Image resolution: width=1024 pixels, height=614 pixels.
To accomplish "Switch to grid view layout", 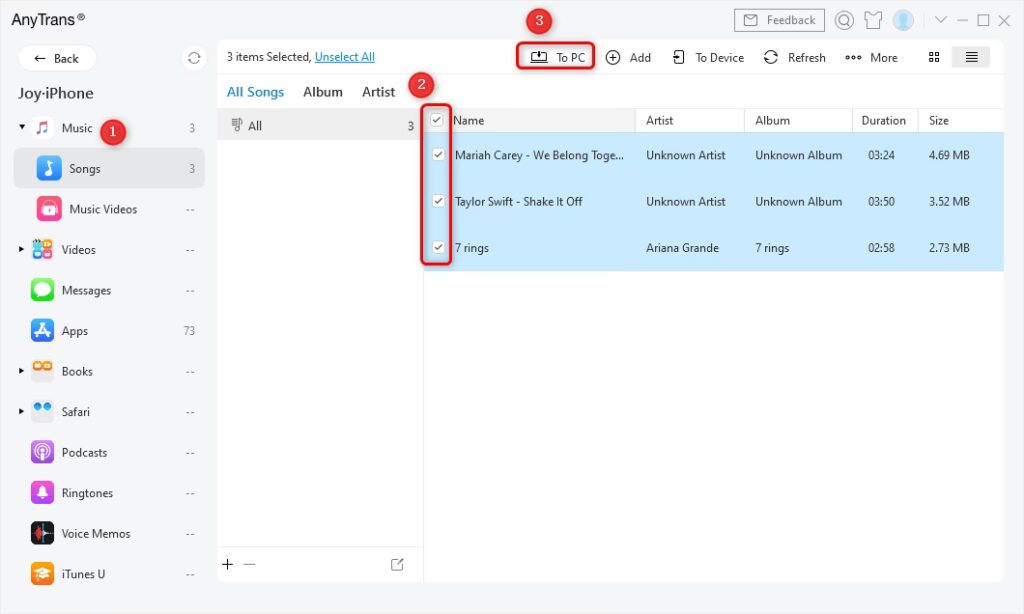I will (x=934, y=57).
